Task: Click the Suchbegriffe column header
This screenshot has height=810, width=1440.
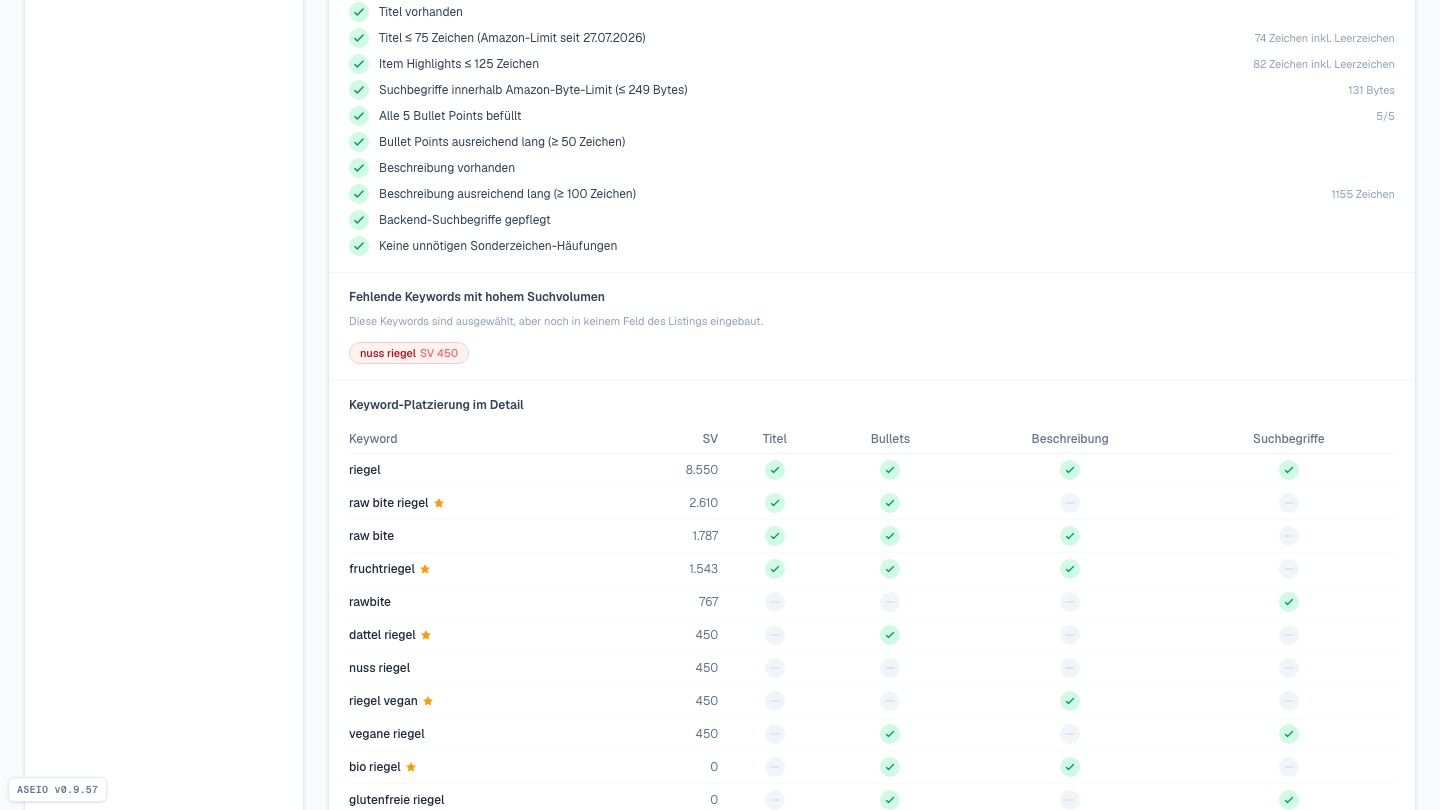Action: pyautogui.click(x=1289, y=439)
